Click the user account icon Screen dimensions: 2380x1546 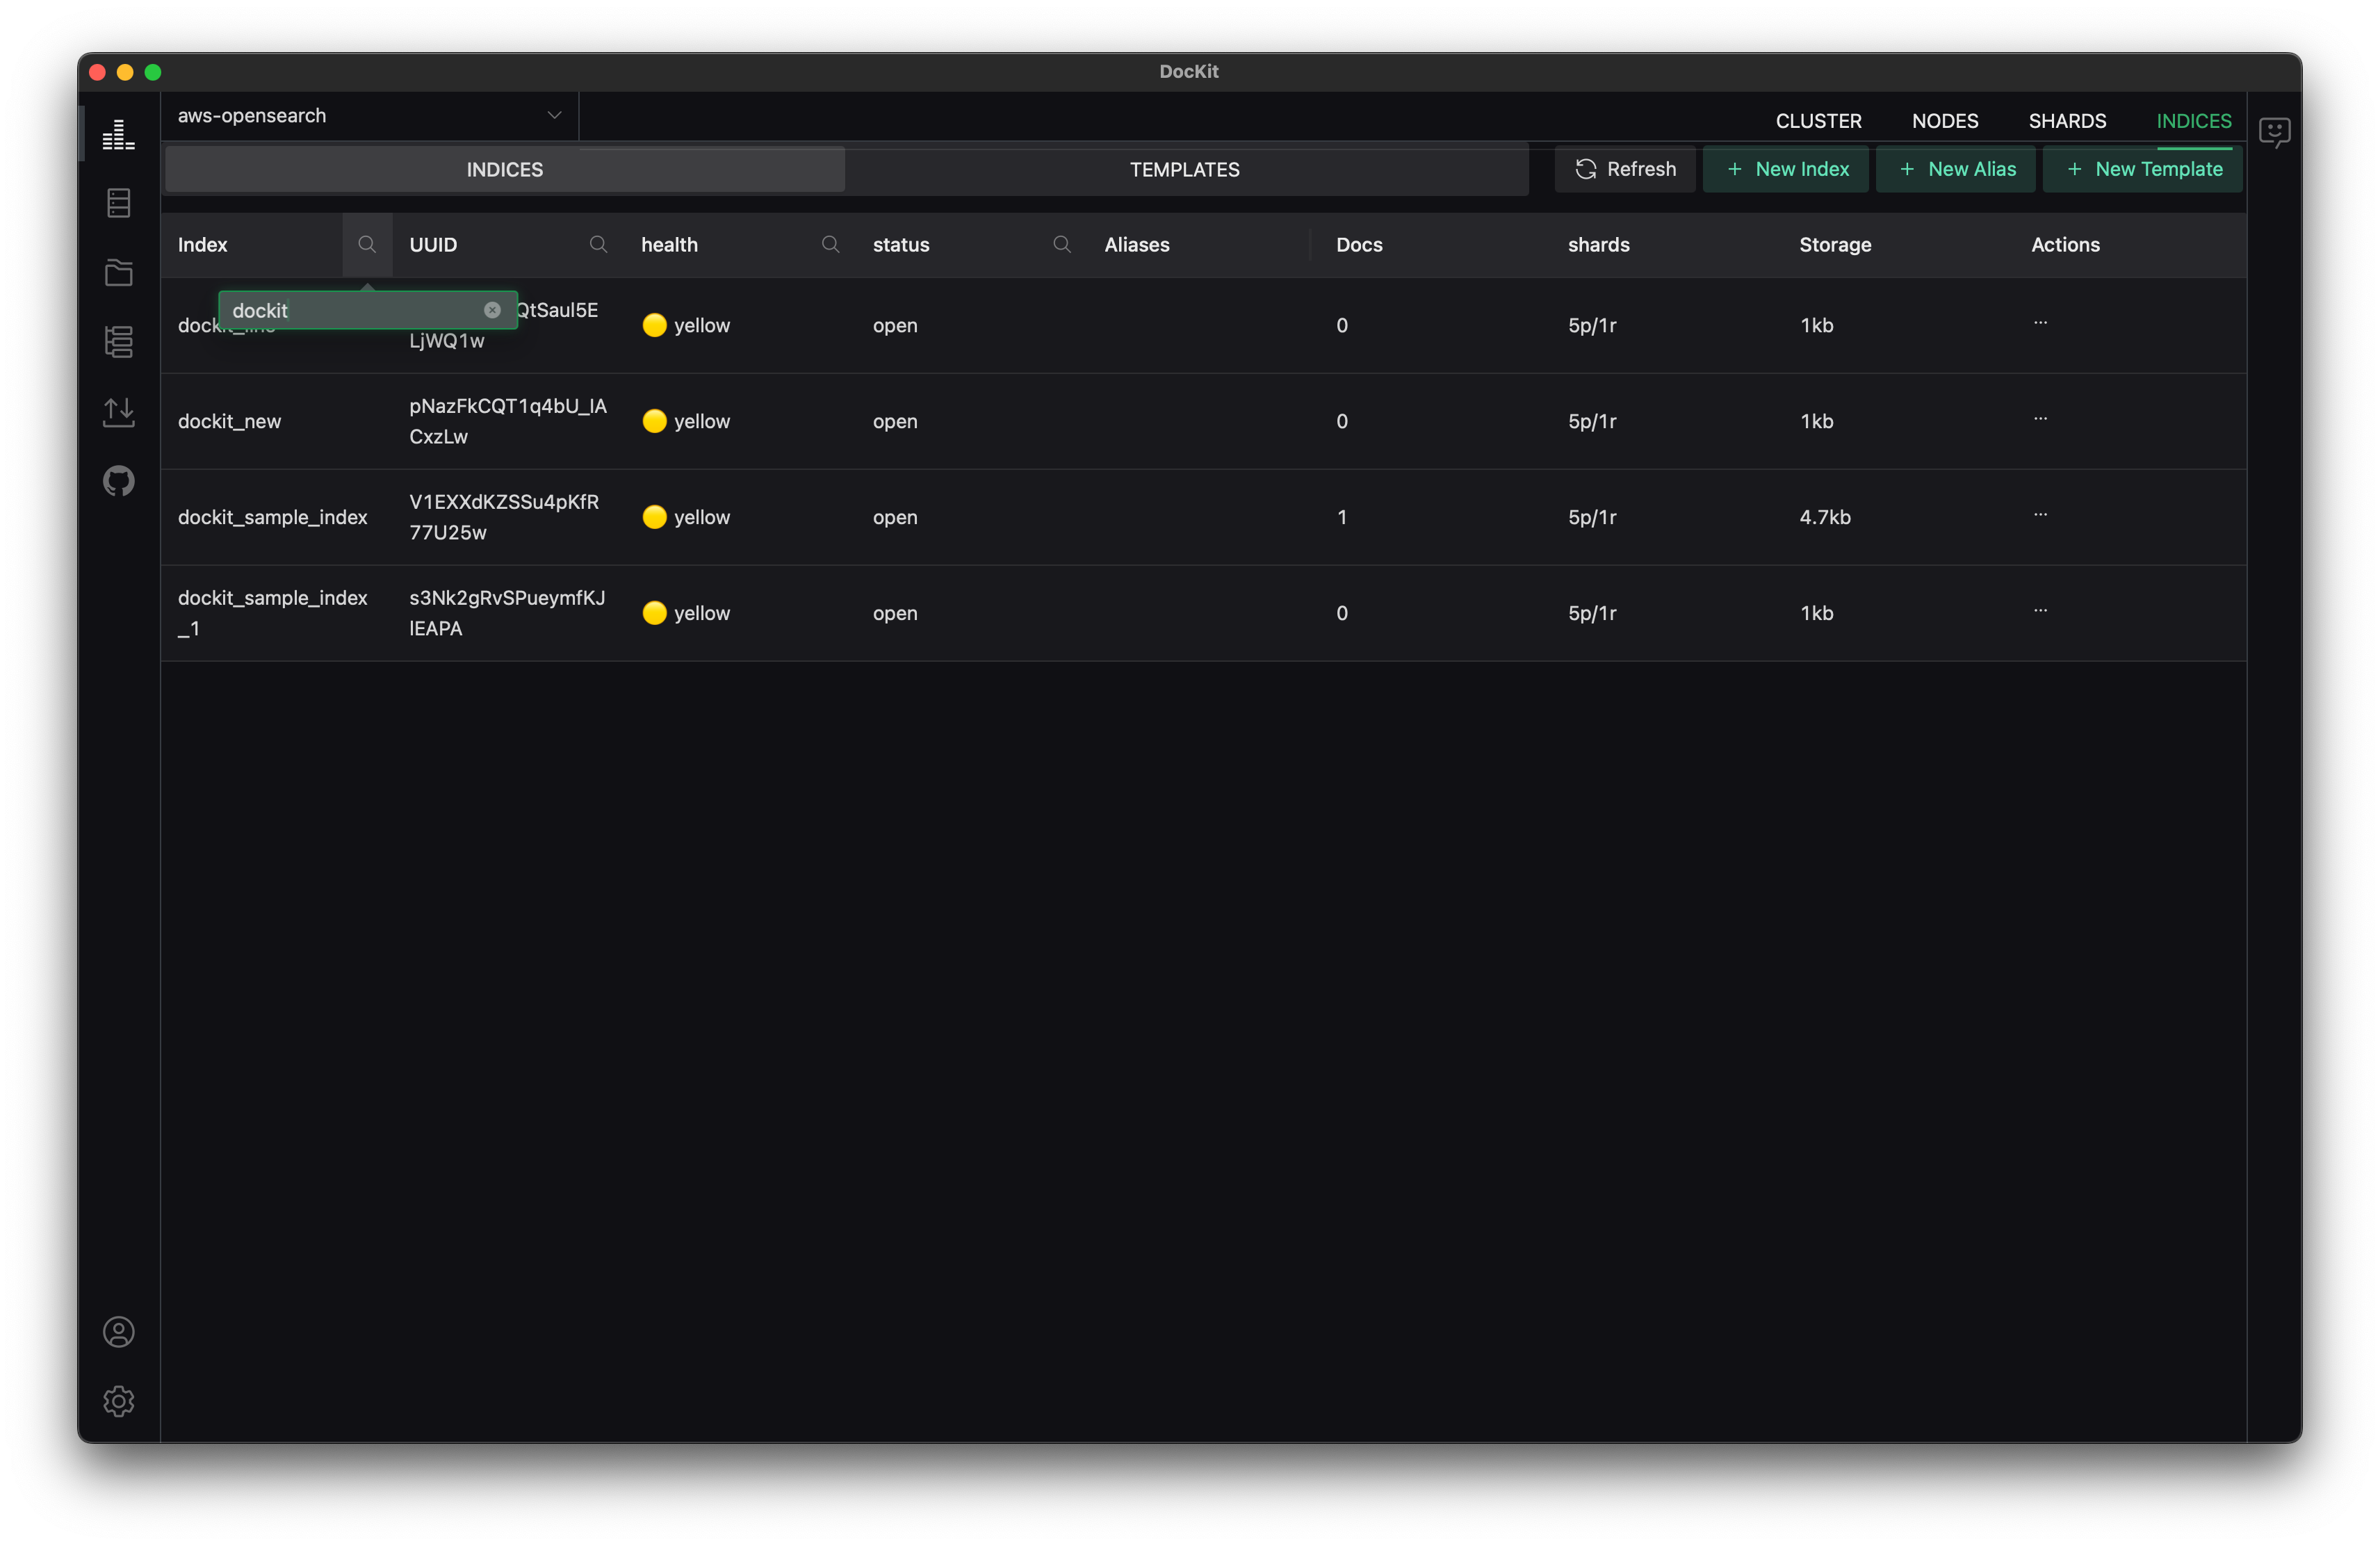coord(118,1332)
